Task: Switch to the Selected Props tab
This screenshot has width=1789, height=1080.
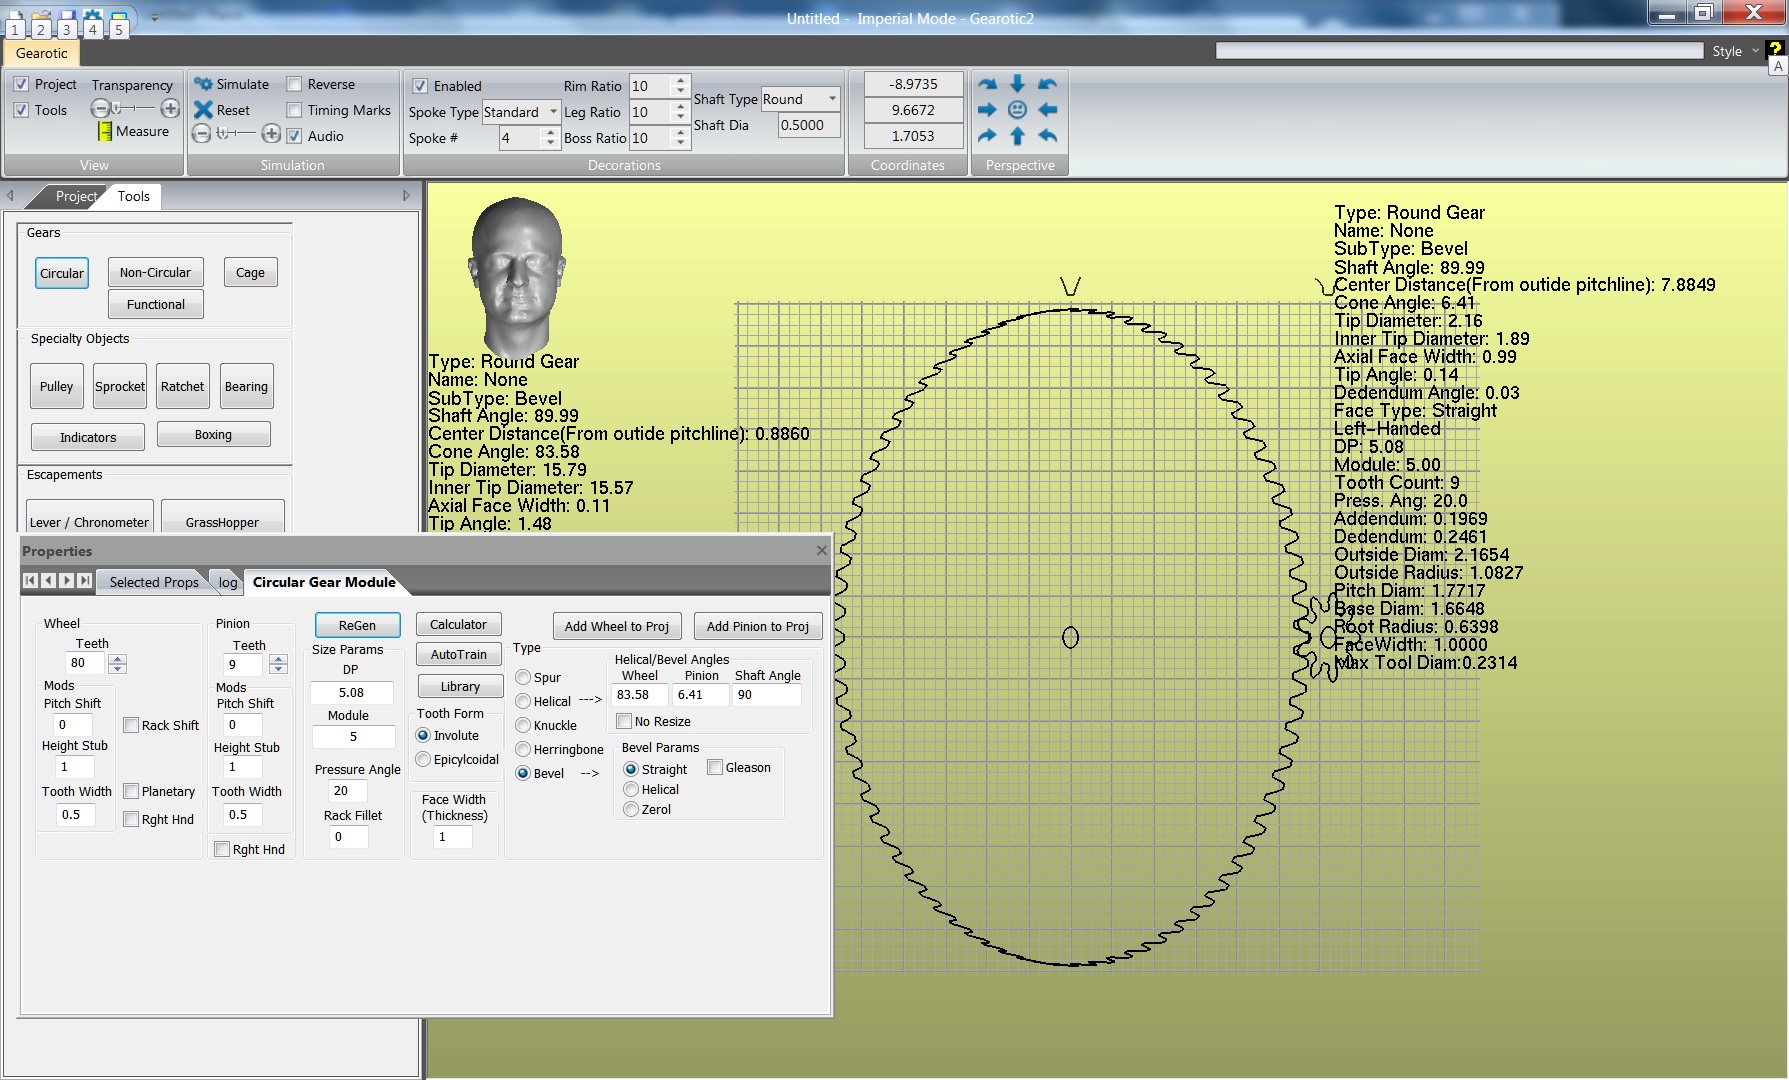Action: (154, 582)
